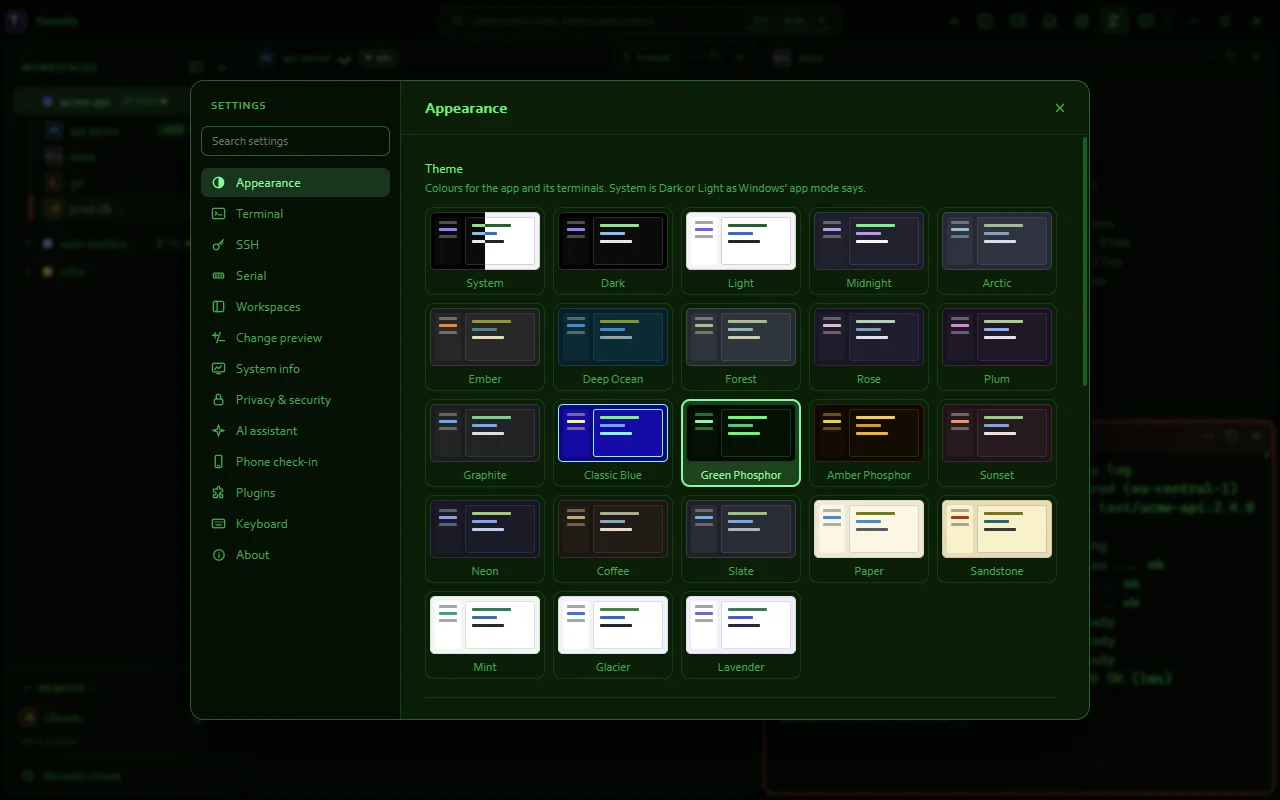The width and height of the screenshot is (1280, 800).
Task: Choose the Glacier theme
Action: (x=613, y=635)
